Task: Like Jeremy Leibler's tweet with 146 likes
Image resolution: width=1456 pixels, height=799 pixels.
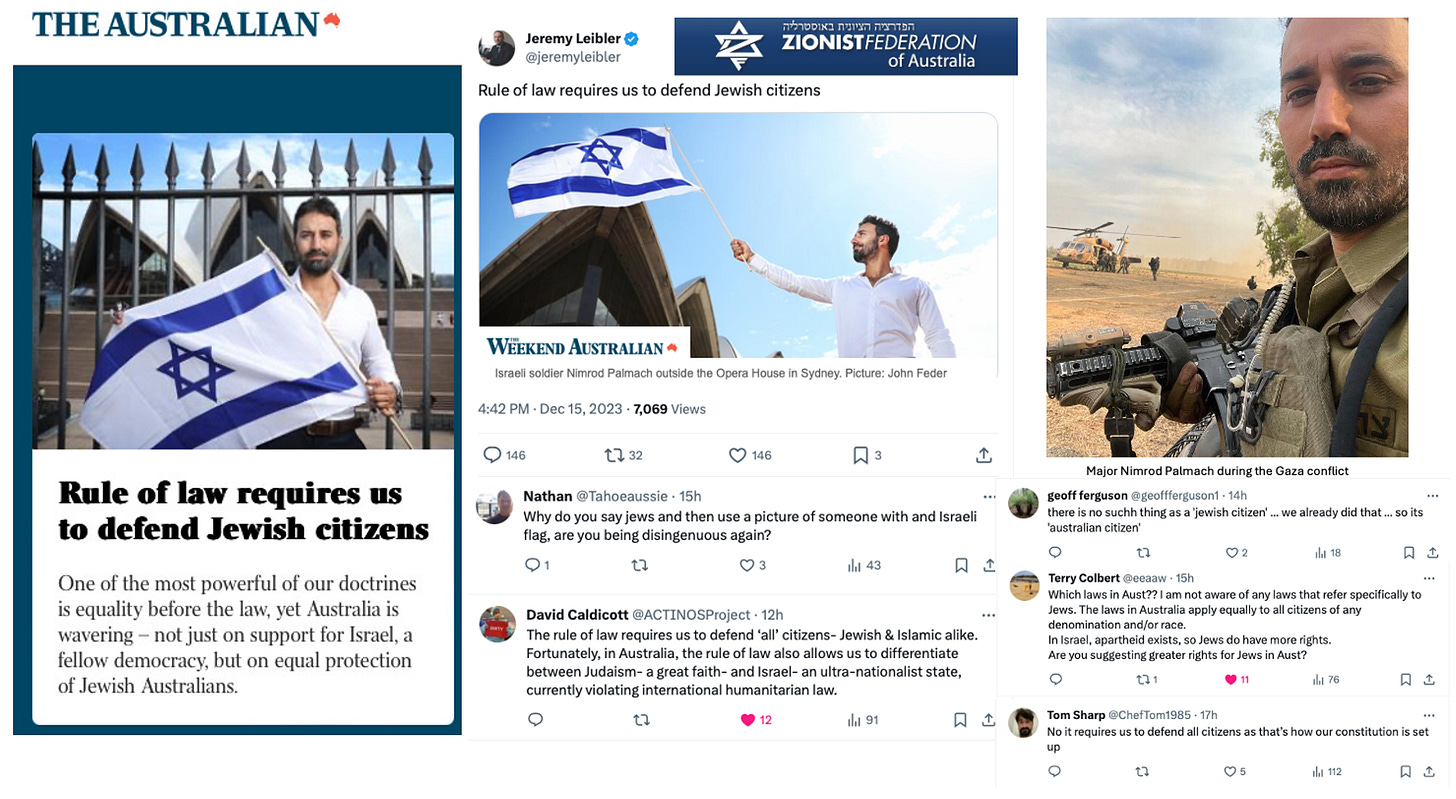Action: [737, 455]
